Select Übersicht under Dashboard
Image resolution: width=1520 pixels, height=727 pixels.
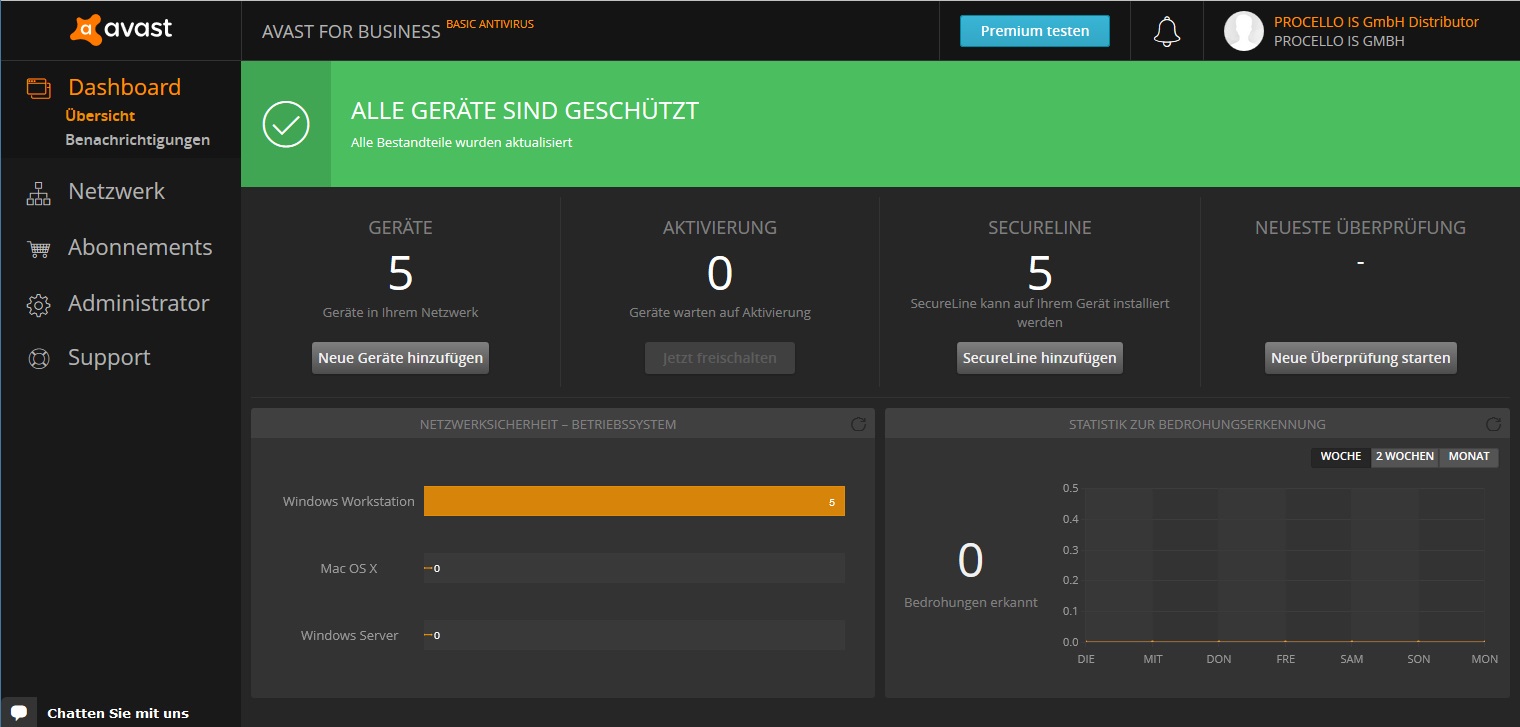(x=100, y=116)
